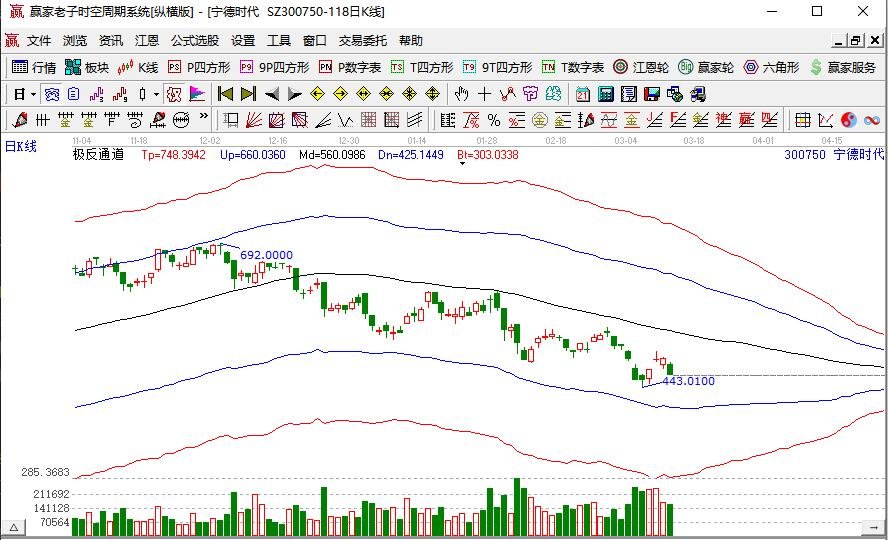Click the yin-yang symbol icon

pyautogui.click(x=849, y=120)
